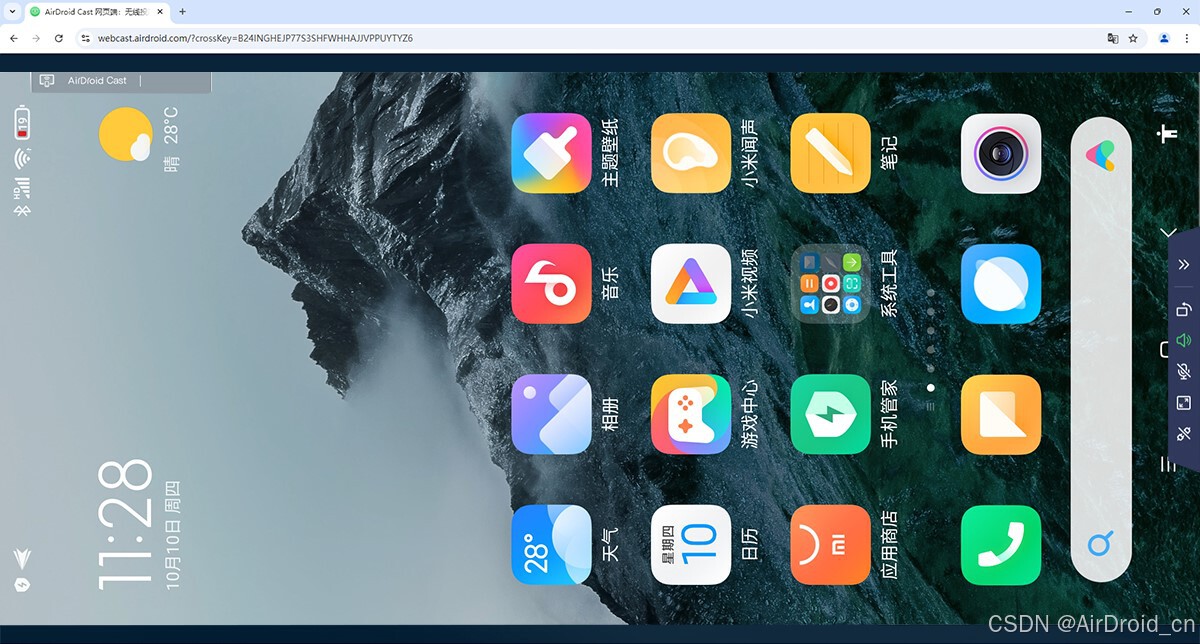Open the 天气 weather app
The width and height of the screenshot is (1200, 644).
coord(551,544)
